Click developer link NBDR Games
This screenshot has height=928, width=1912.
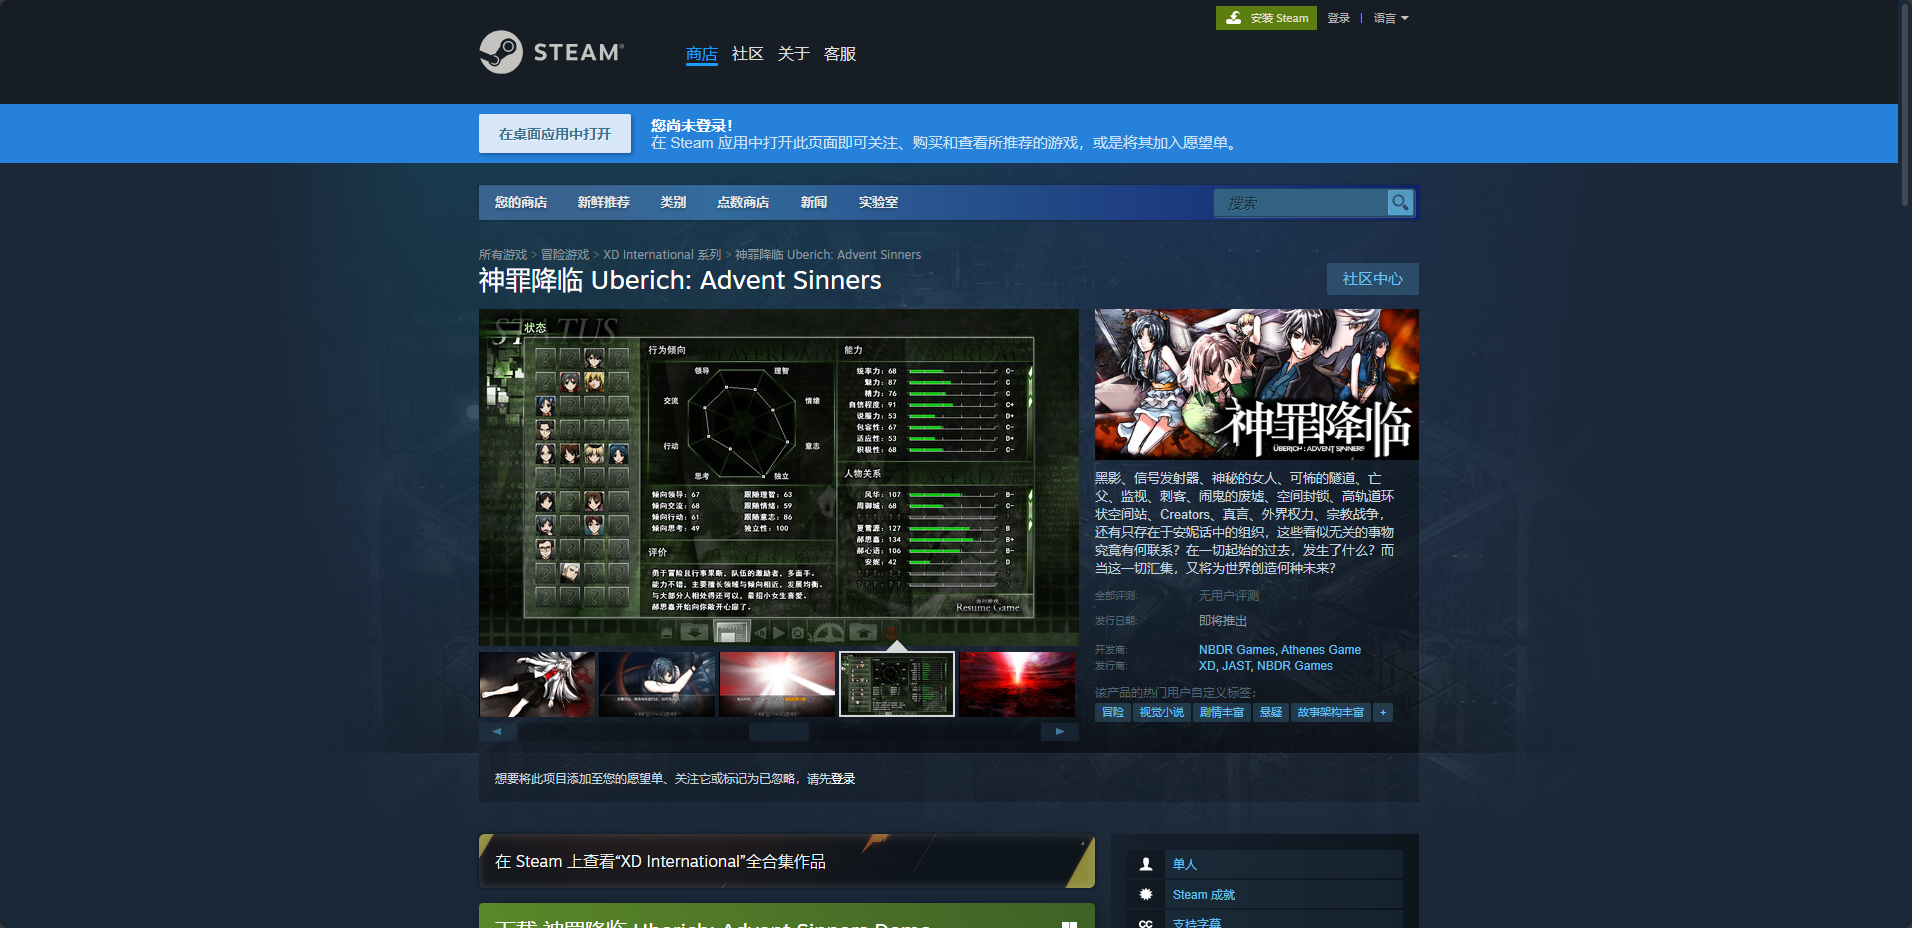(x=1236, y=650)
